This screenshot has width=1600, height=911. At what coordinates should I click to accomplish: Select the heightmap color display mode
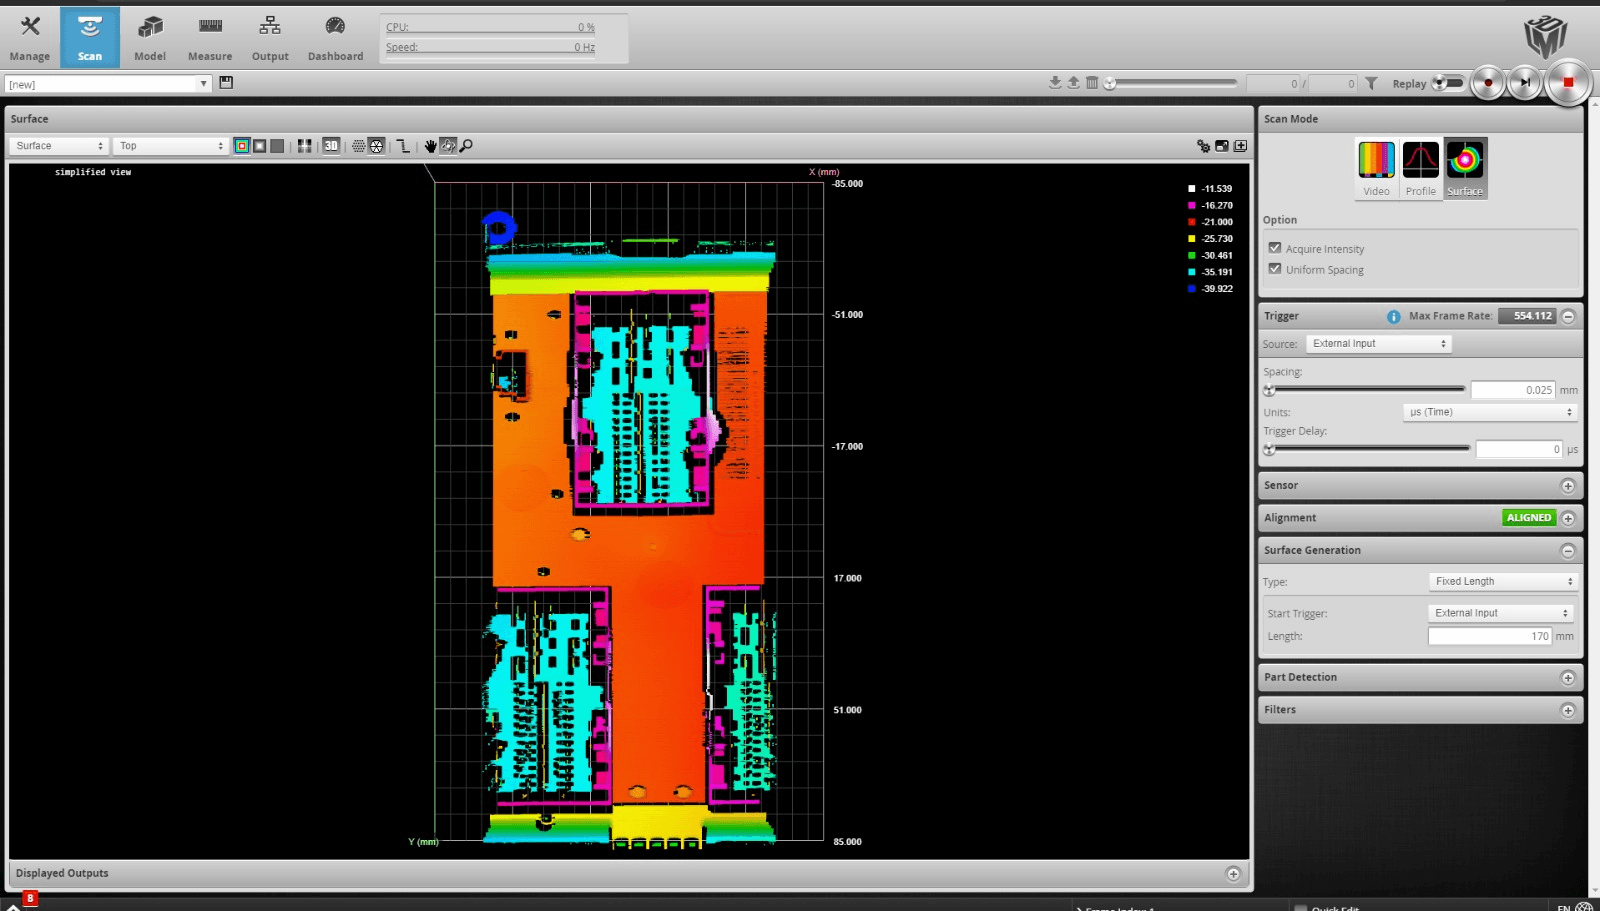pyautogui.click(x=242, y=146)
